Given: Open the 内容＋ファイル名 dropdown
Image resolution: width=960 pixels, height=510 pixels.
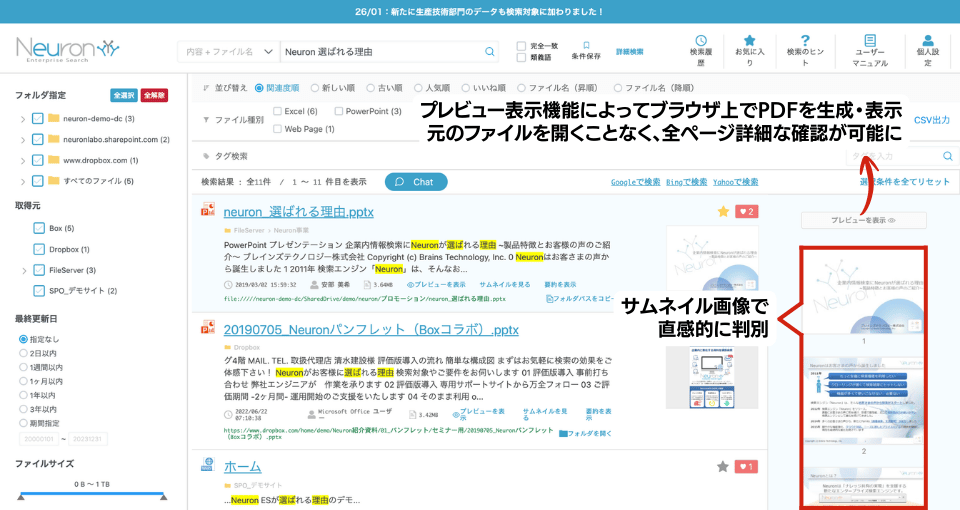Looking at the screenshot, I should pyautogui.click(x=228, y=51).
